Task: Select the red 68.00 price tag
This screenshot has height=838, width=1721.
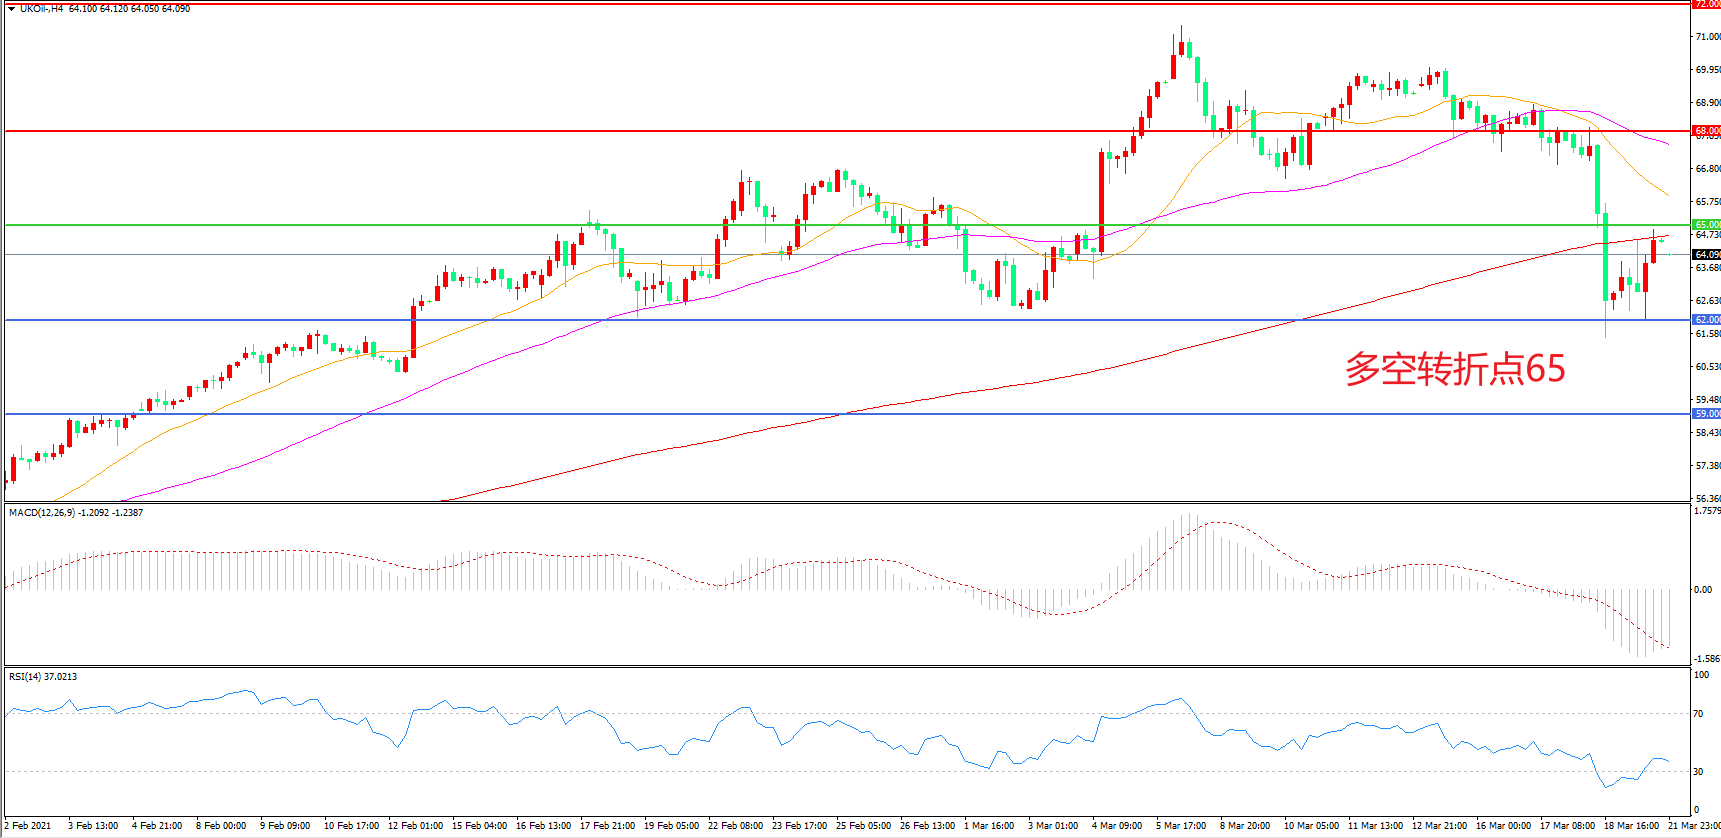Action: coord(1706,131)
